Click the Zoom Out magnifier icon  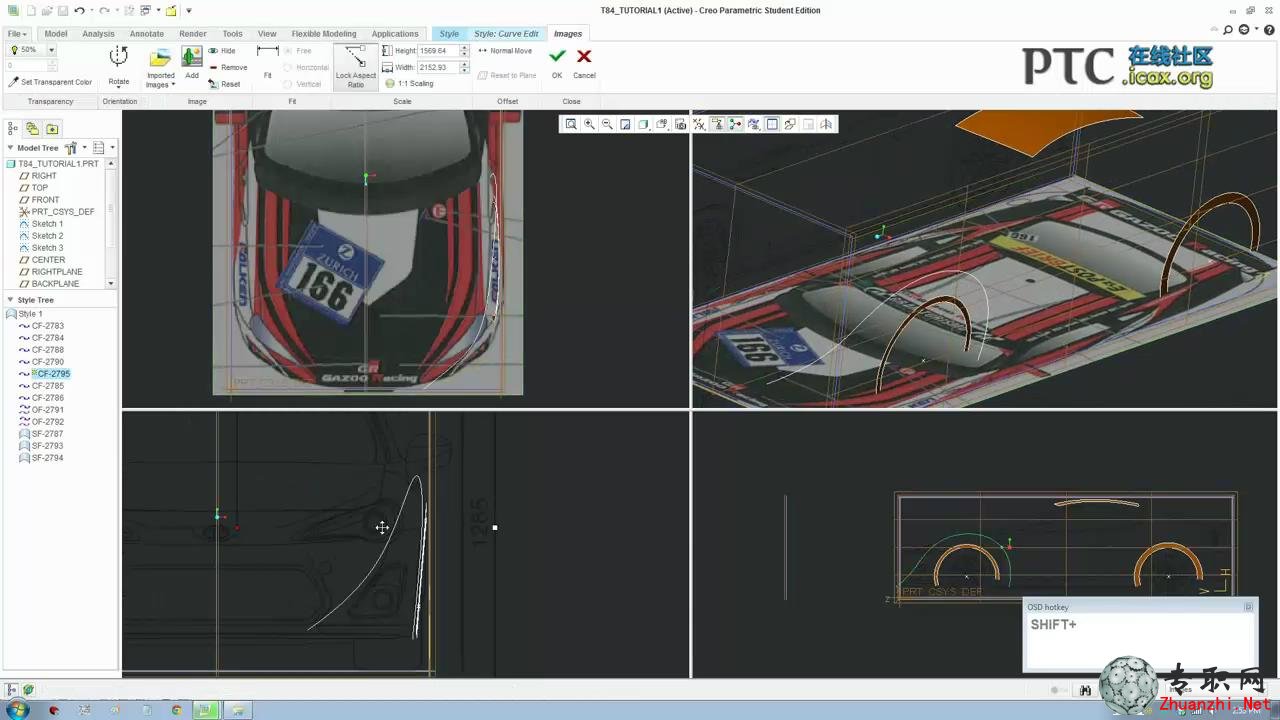607,124
